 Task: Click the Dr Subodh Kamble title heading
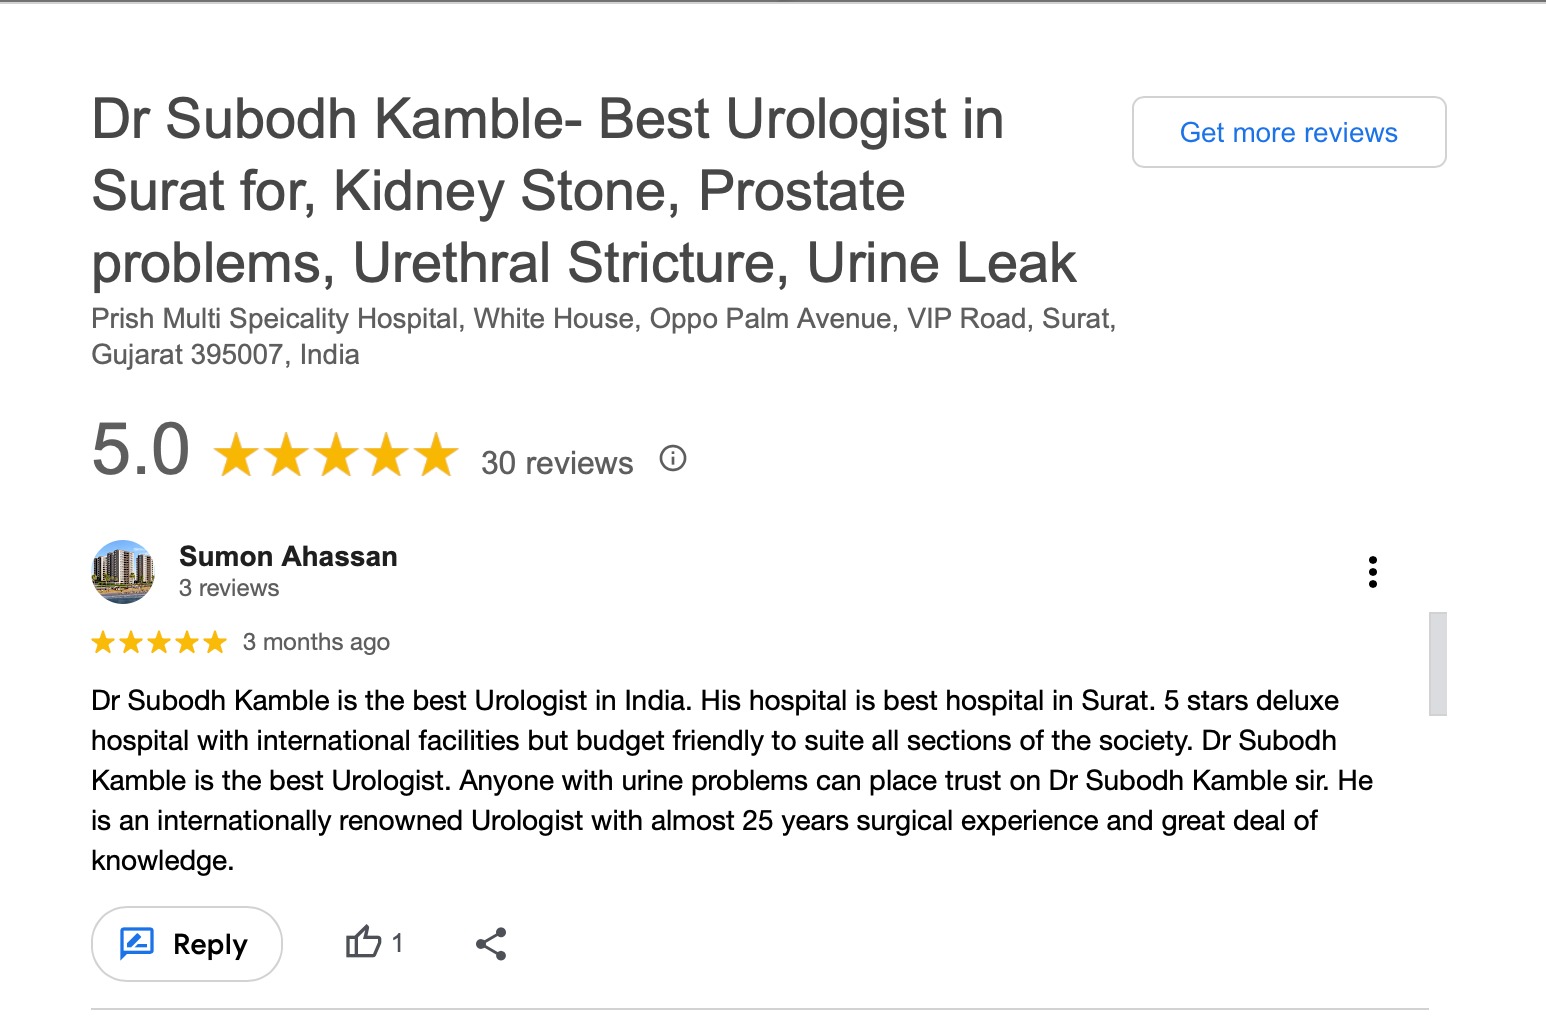click(584, 190)
